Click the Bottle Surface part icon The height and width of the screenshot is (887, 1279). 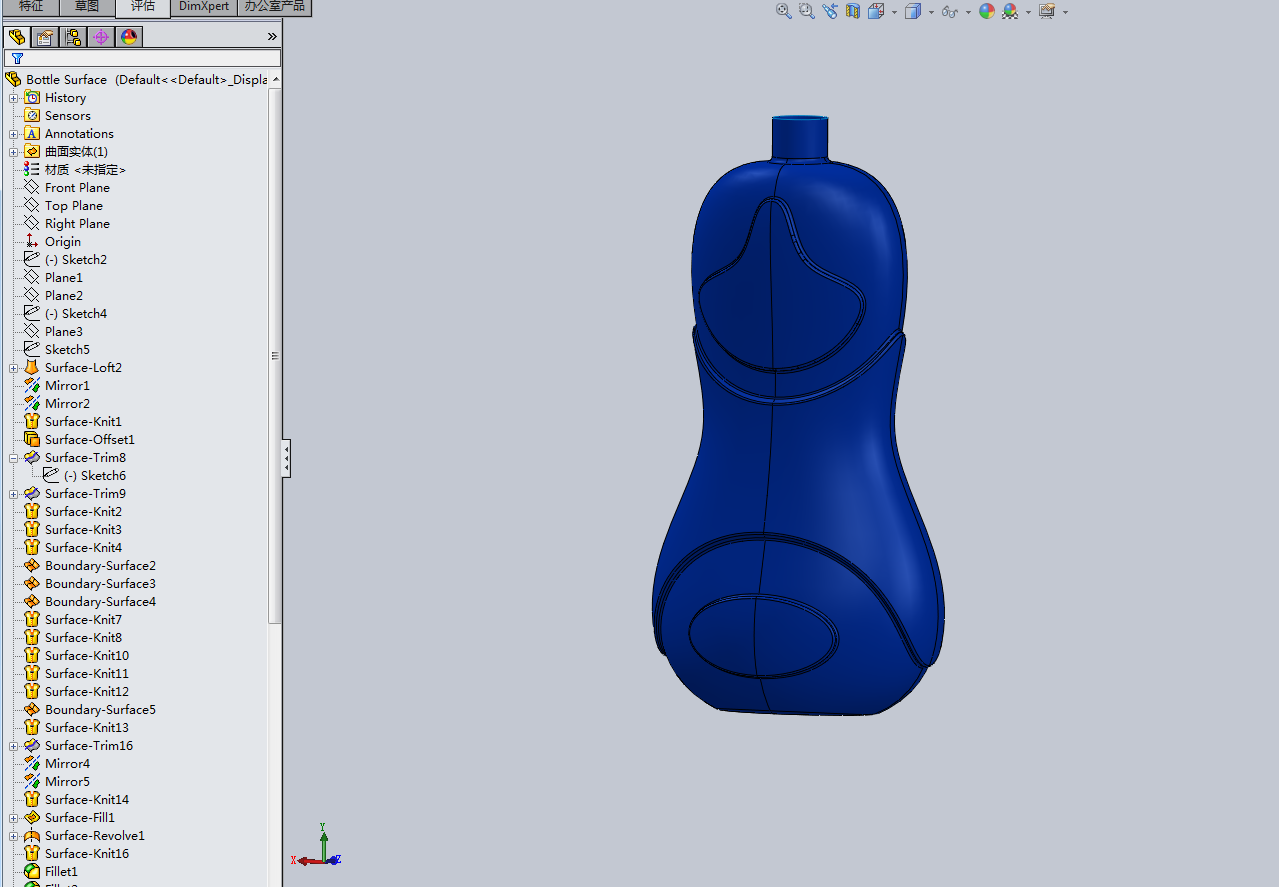13,79
